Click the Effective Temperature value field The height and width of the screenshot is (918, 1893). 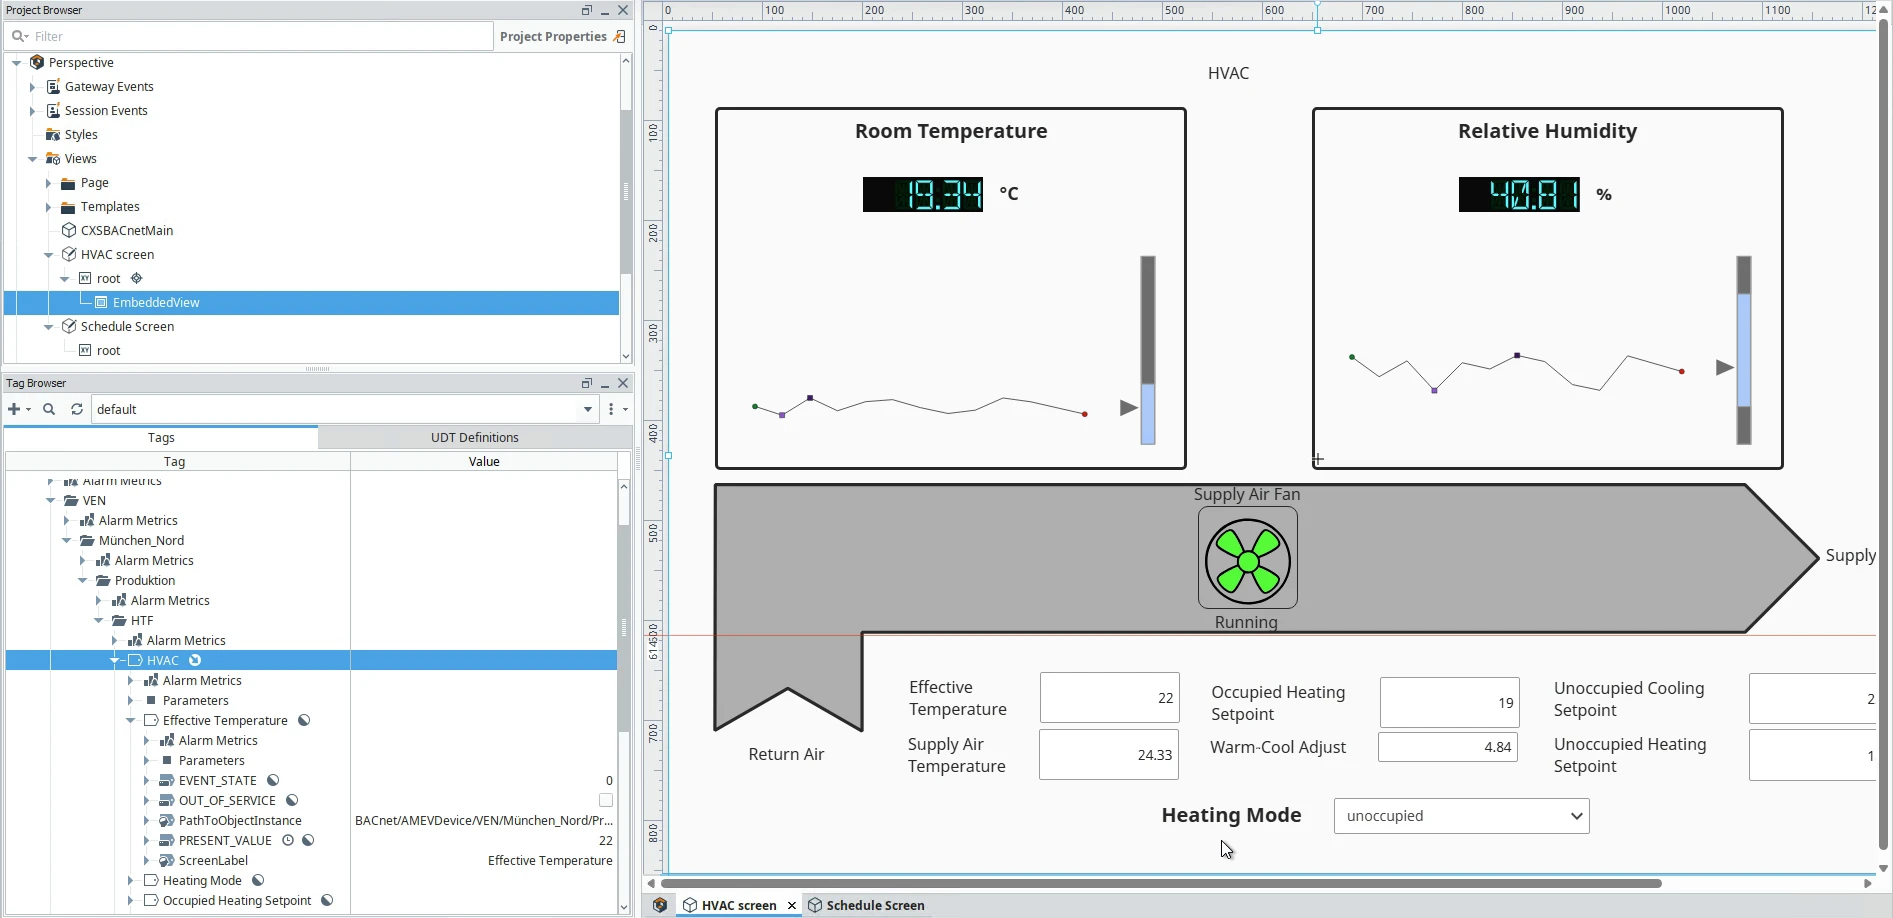(x=1110, y=698)
